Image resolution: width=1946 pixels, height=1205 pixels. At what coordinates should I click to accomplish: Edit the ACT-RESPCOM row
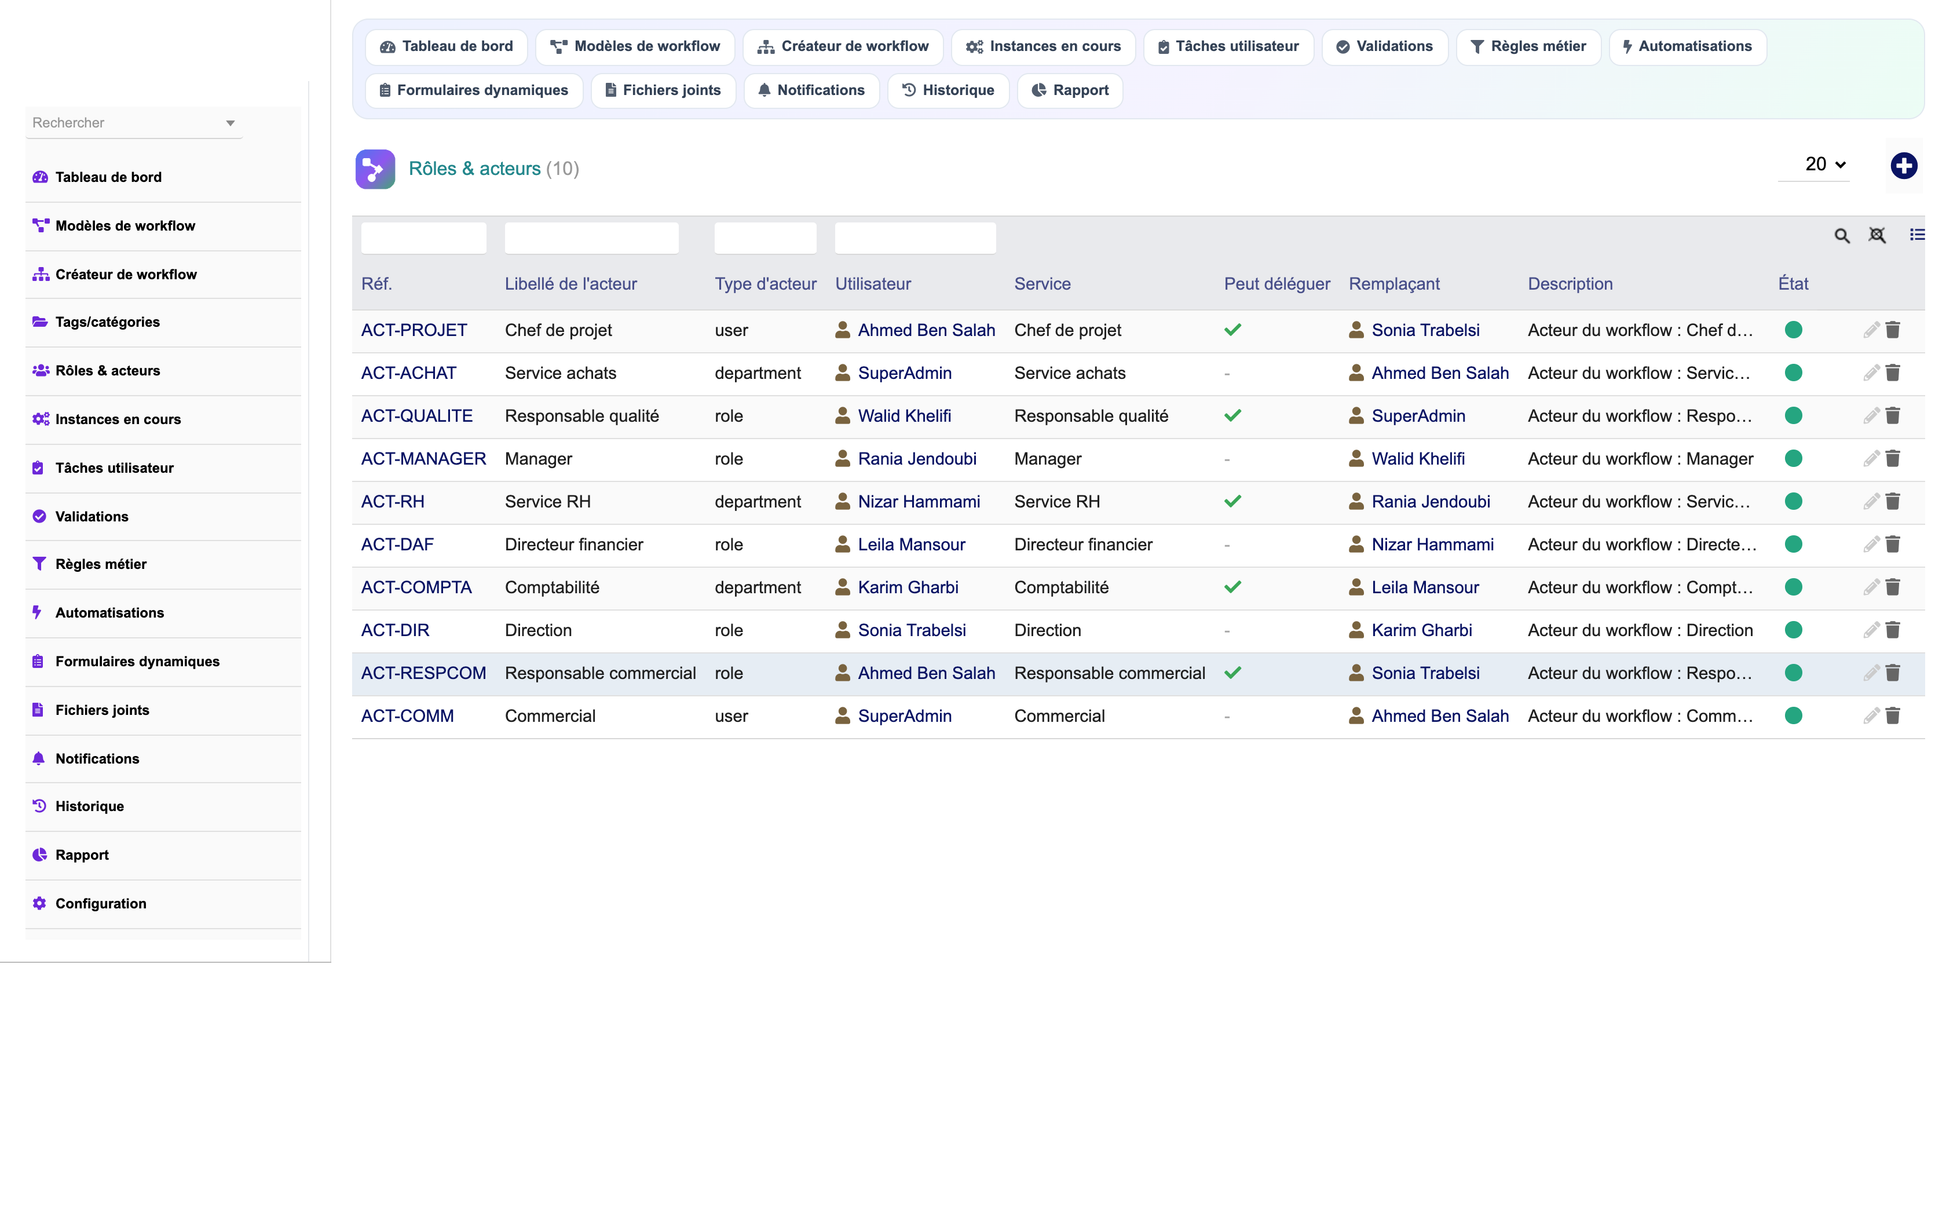pyautogui.click(x=1871, y=674)
